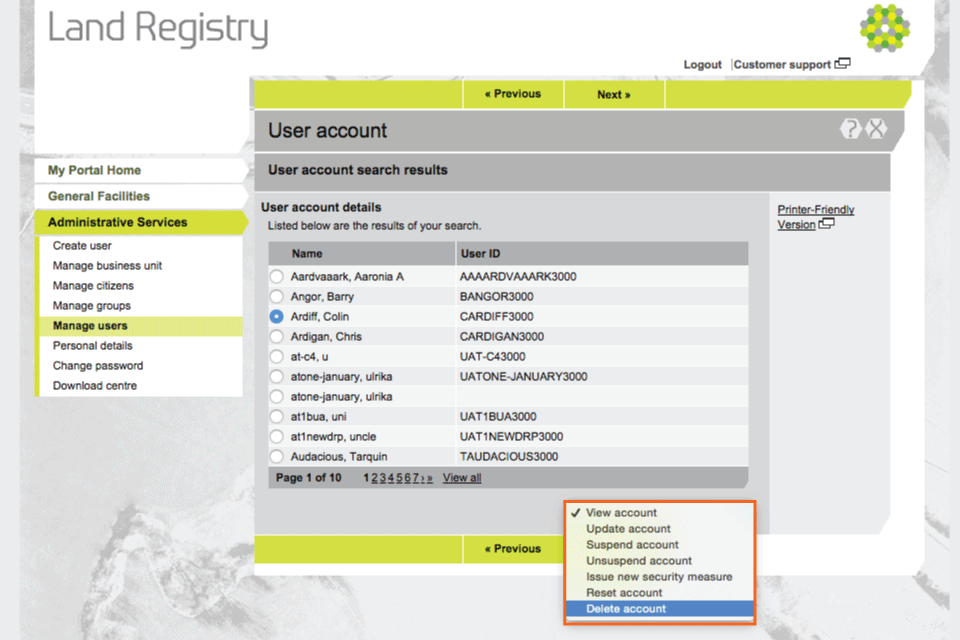
Task: Go to page 5 of results
Action: point(398,478)
